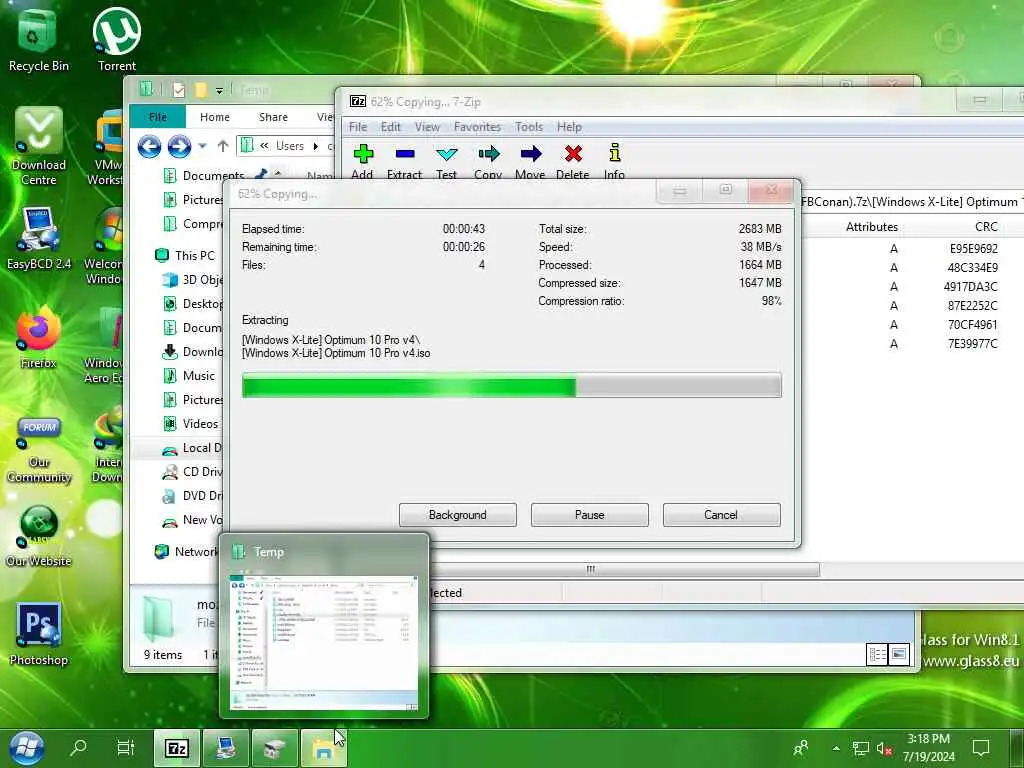Click the Users breadcrumb in address bar
This screenshot has height=768, width=1024.
[x=289, y=146]
